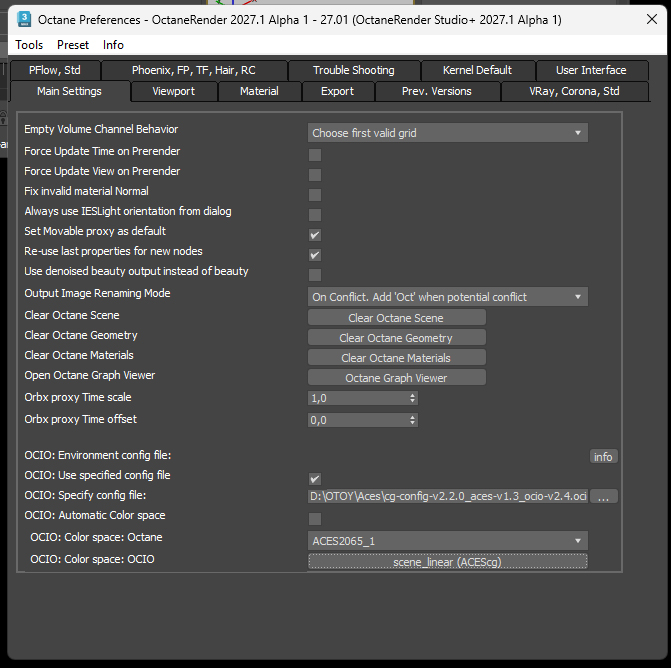Screen dimensions: 671x668
Task: Enable Force Update Time on Prerender
Action: [315, 155]
